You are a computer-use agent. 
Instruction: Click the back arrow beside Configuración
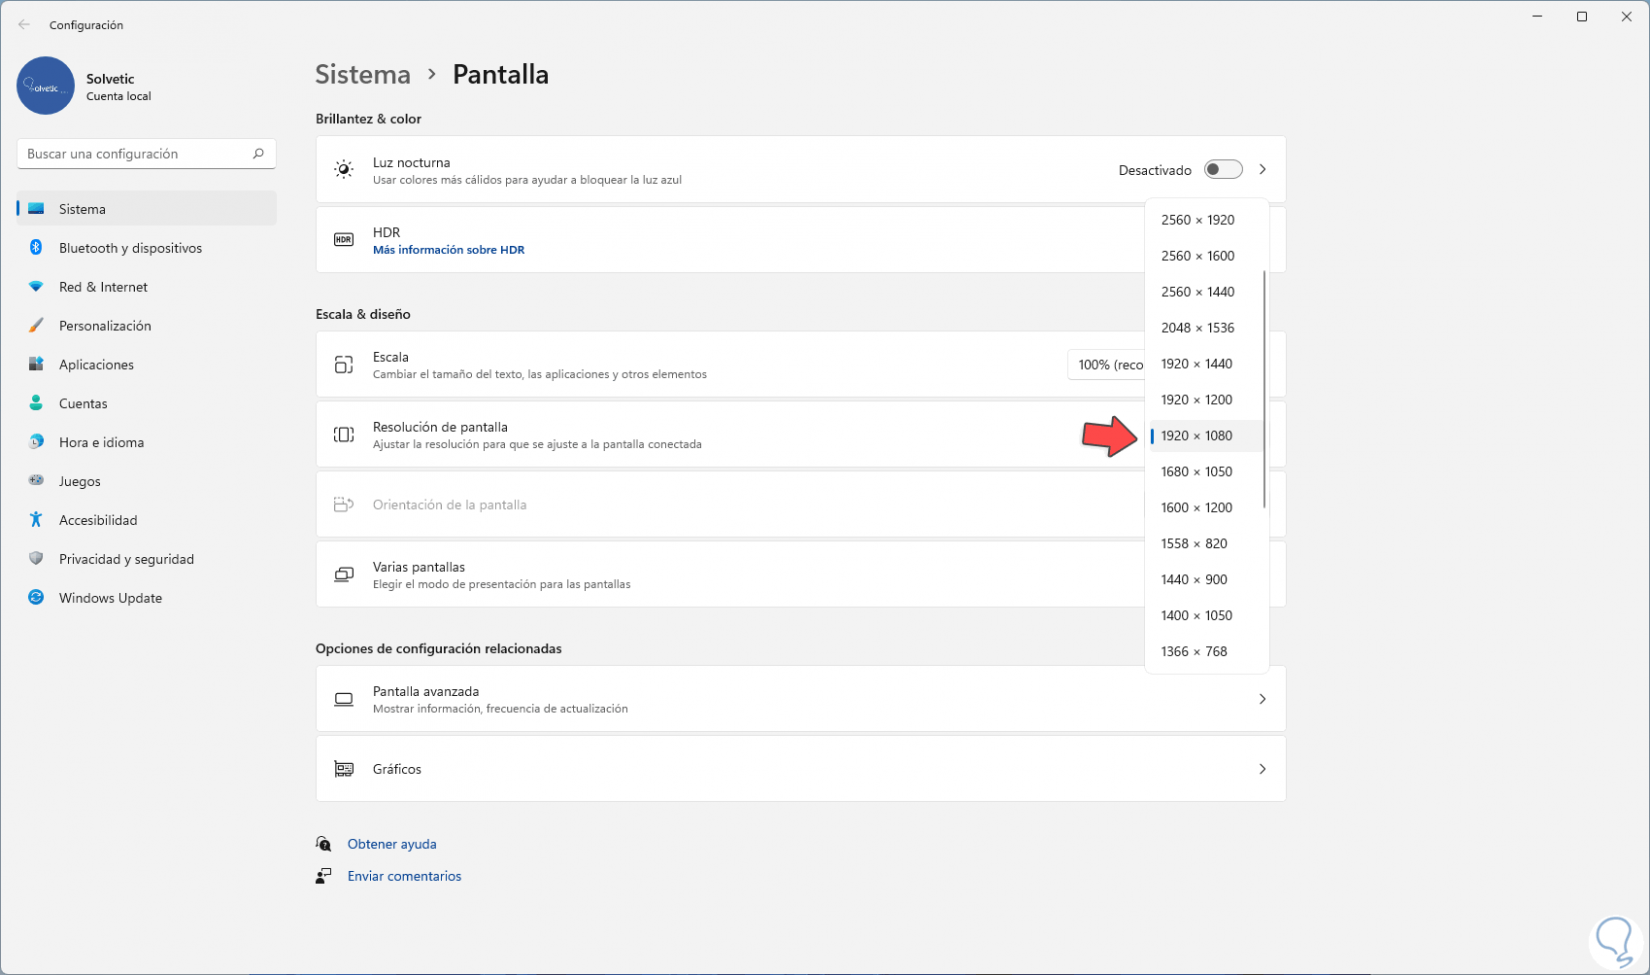click(x=24, y=25)
